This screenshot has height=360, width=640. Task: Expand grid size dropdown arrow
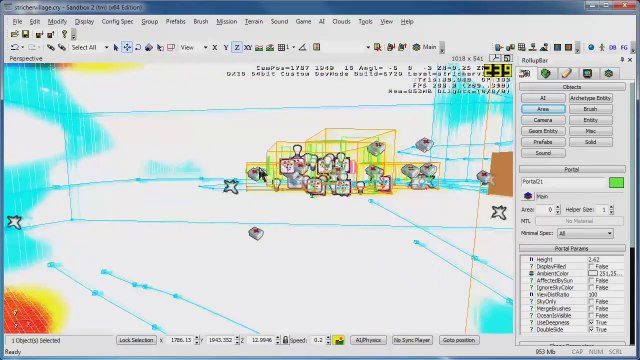[x=293, y=47]
